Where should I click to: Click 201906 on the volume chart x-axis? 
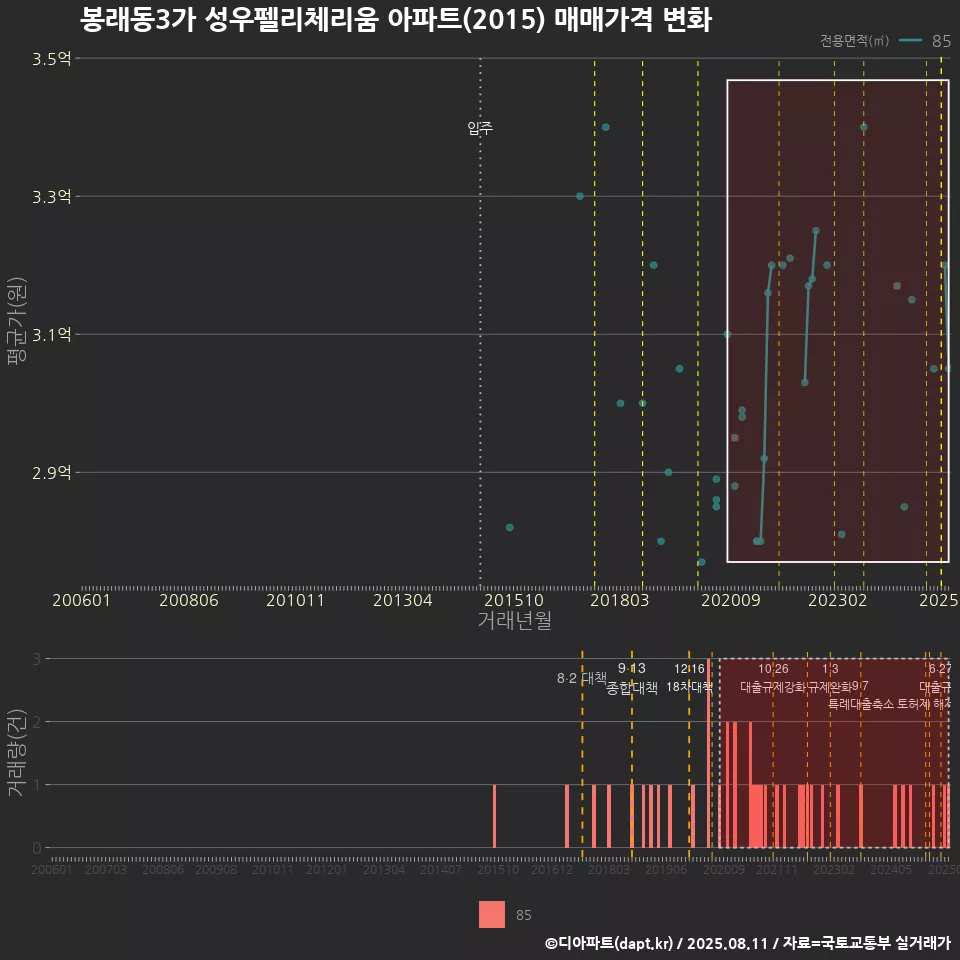(666, 869)
